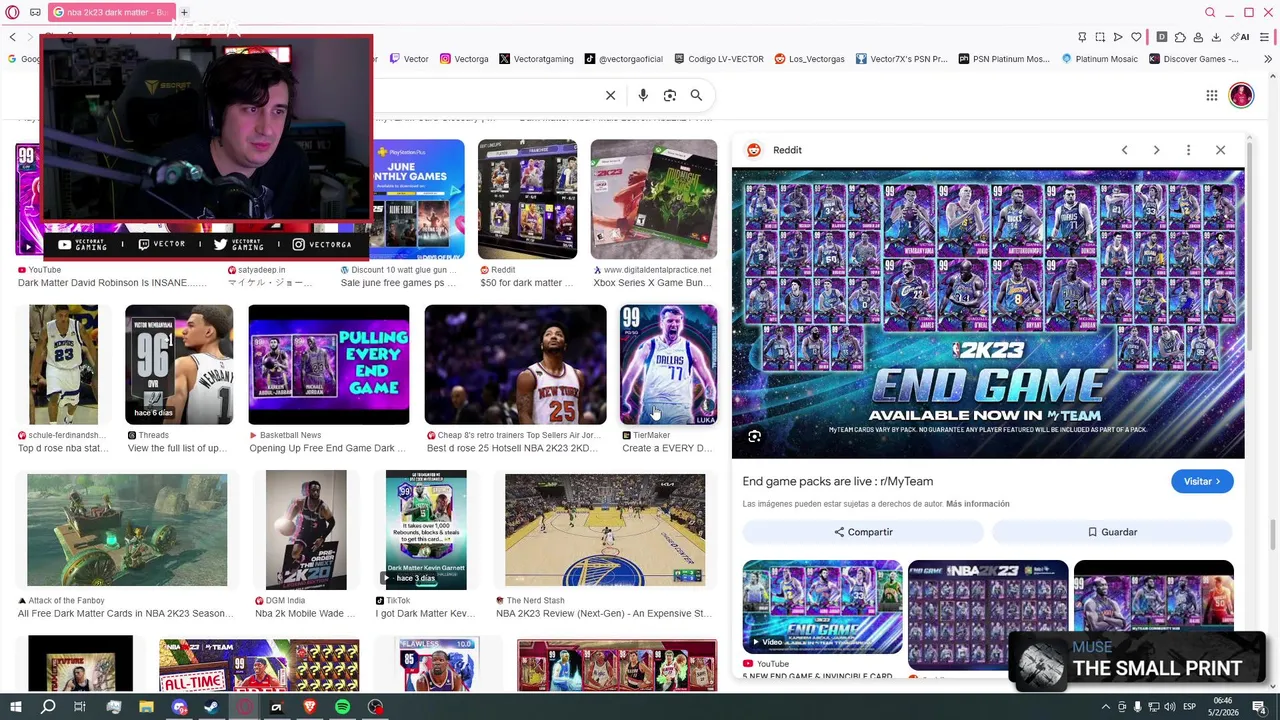Go to next image in Reddit preview panel
Screen dimensions: 1280x720
[x=1156, y=150]
